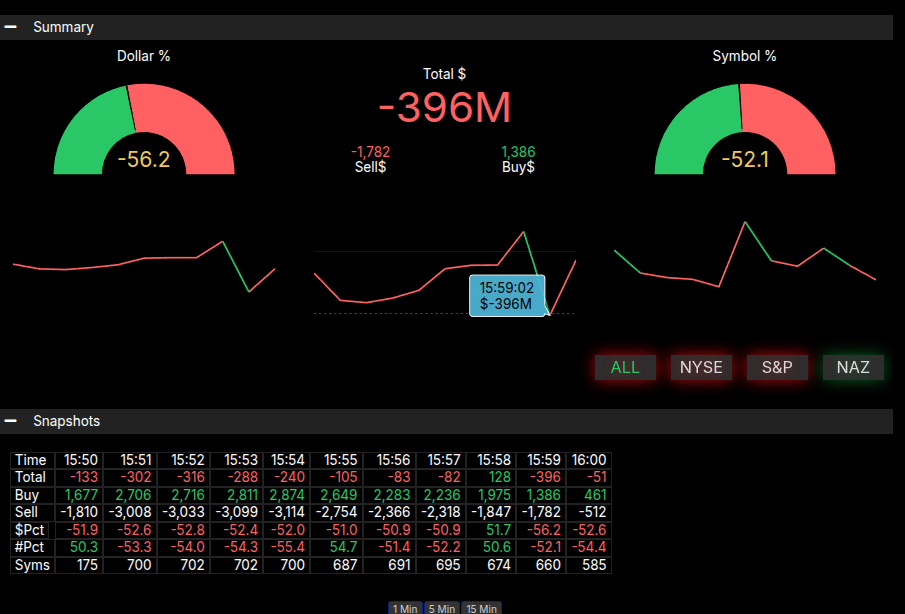Select the 15:58 column header
905x614 pixels.
[x=490, y=460]
